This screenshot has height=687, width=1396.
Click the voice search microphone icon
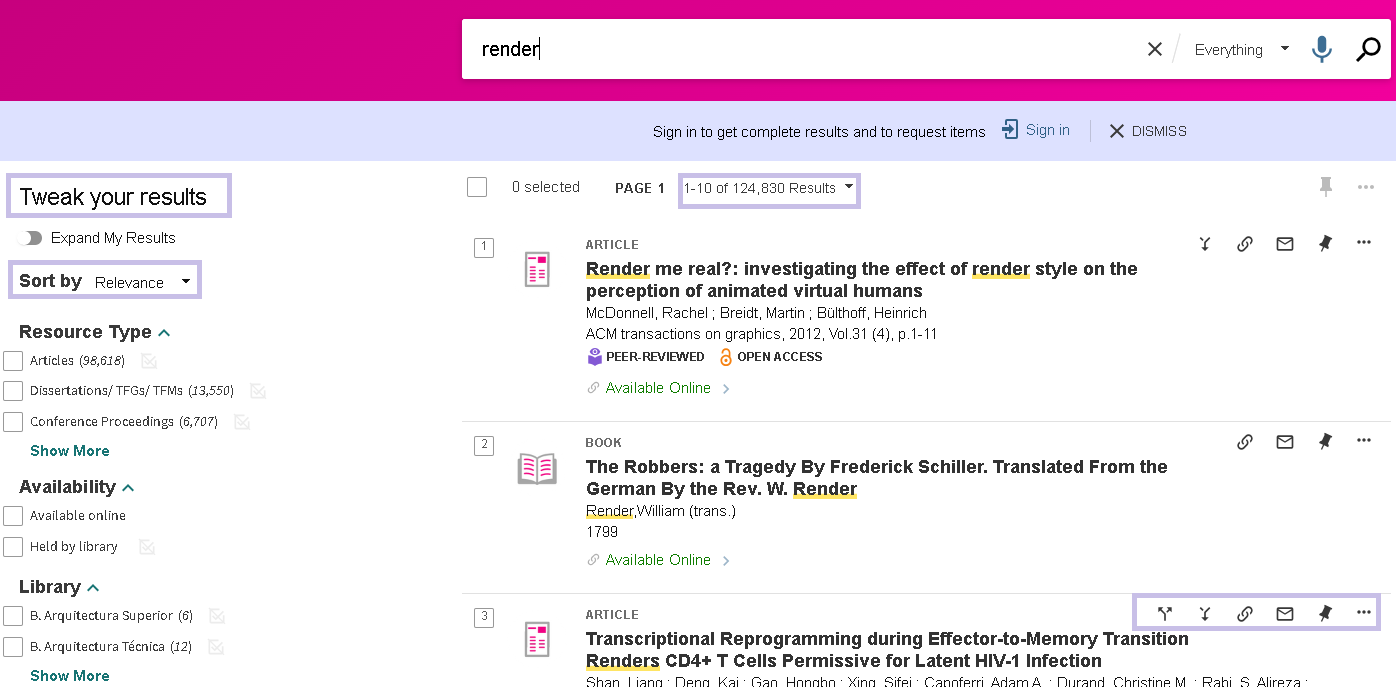click(x=1321, y=49)
